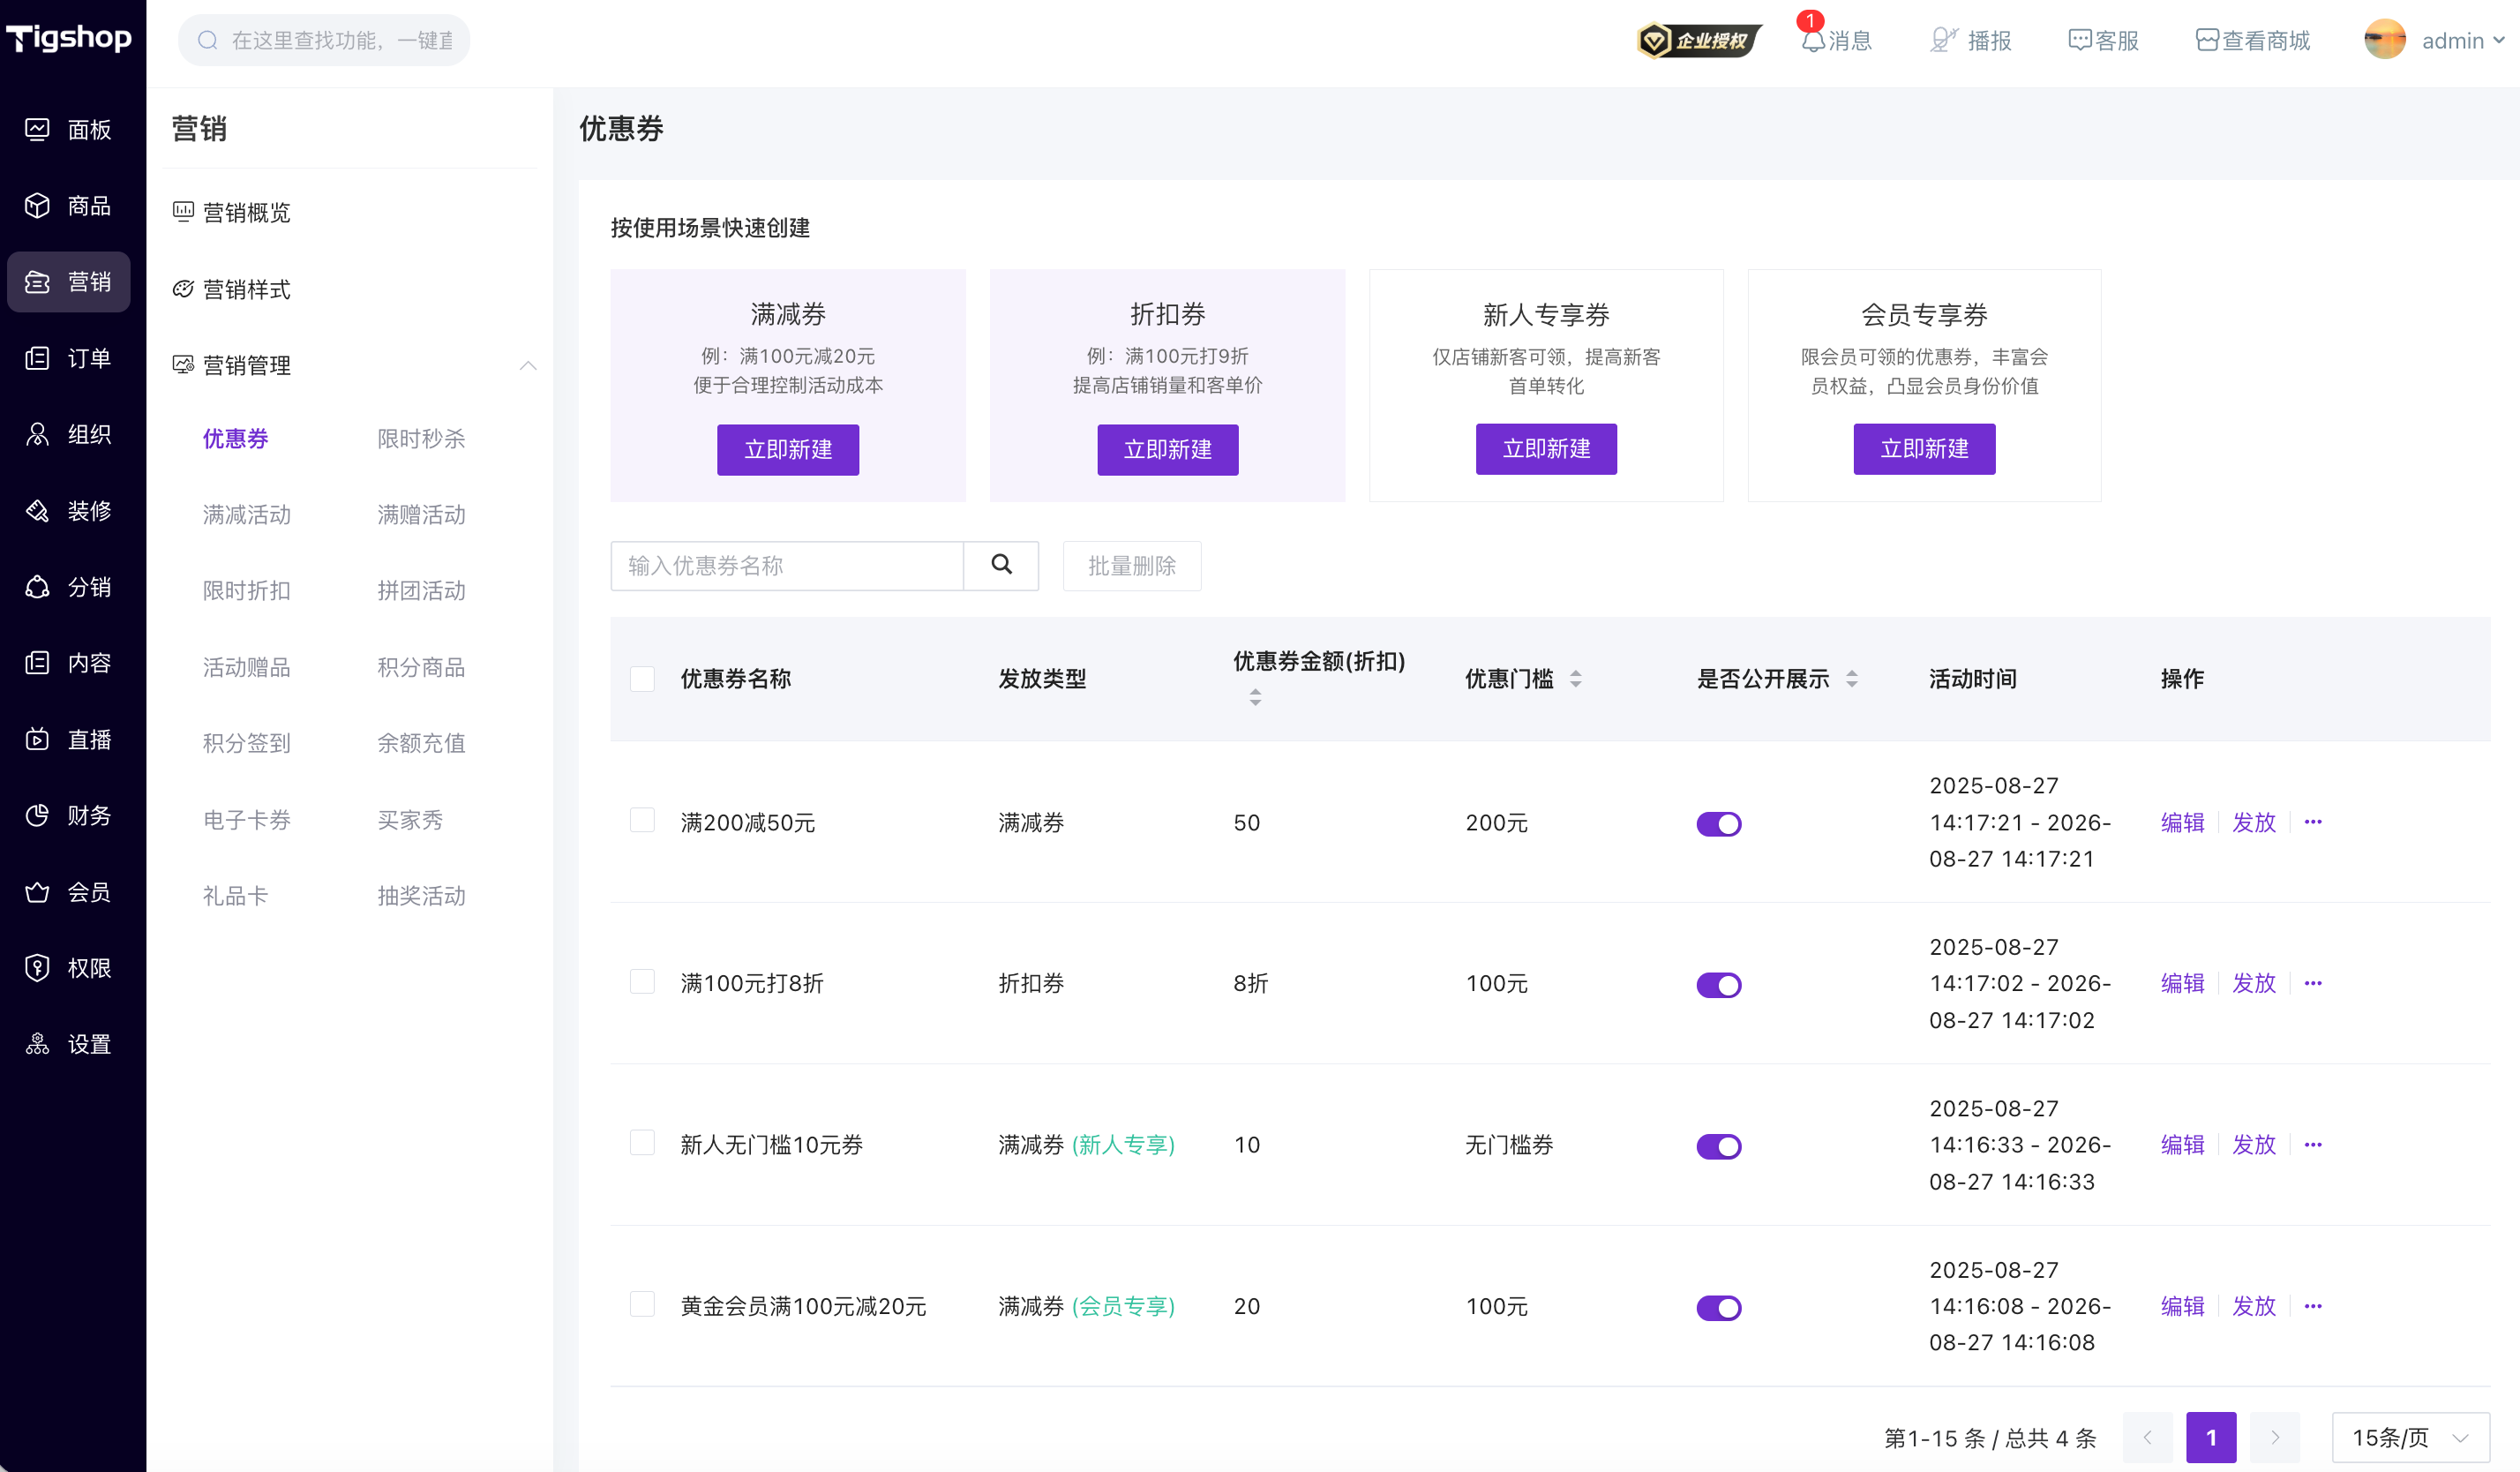The height and width of the screenshot is (1472, 2520).
Task: Open 积分签到 submenu item
Action: click(x=247, y=743)
